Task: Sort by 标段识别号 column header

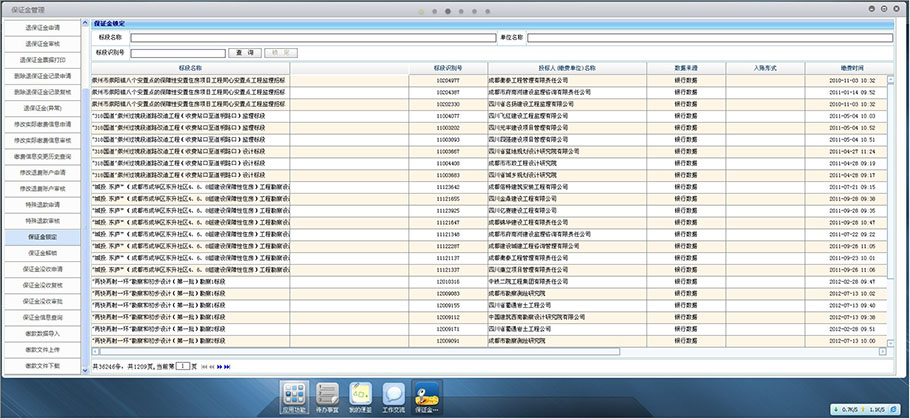Action: pyautogui.click(x=448, y=68)
